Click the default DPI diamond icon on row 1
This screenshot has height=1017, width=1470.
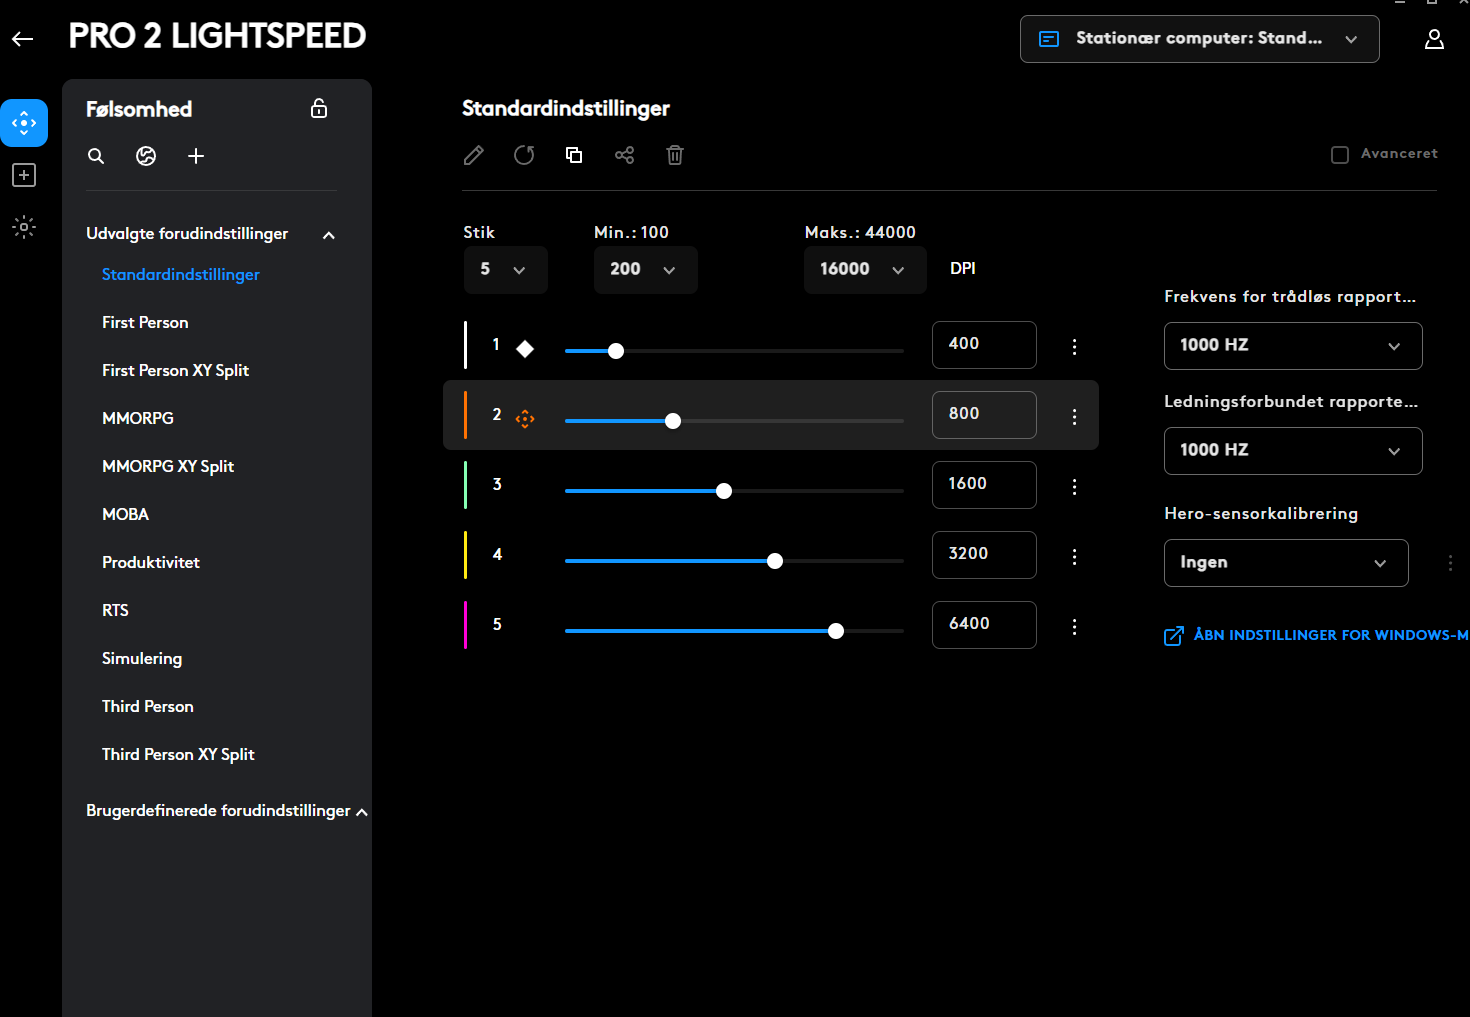tap(525, 348)
